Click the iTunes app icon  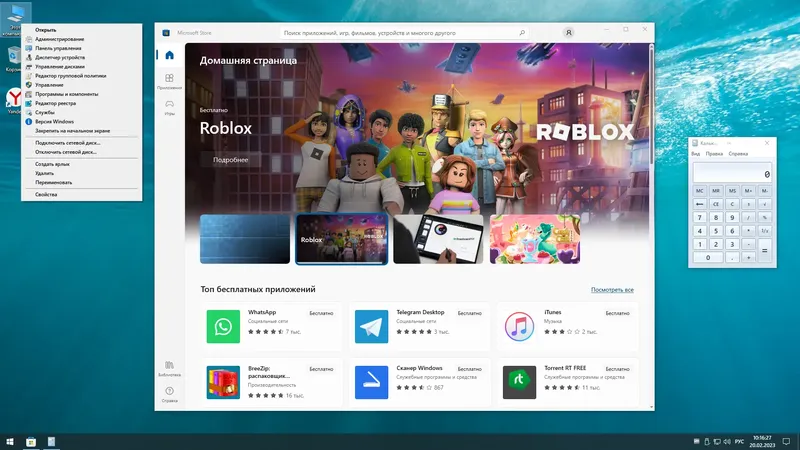(519, 327)
